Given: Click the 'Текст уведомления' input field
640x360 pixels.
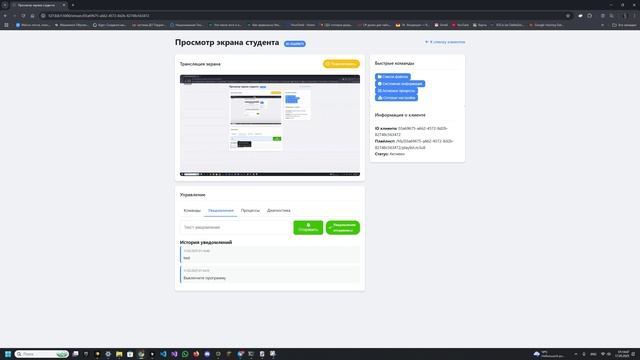Looking at the screenshot, I should tap(236, 227).
